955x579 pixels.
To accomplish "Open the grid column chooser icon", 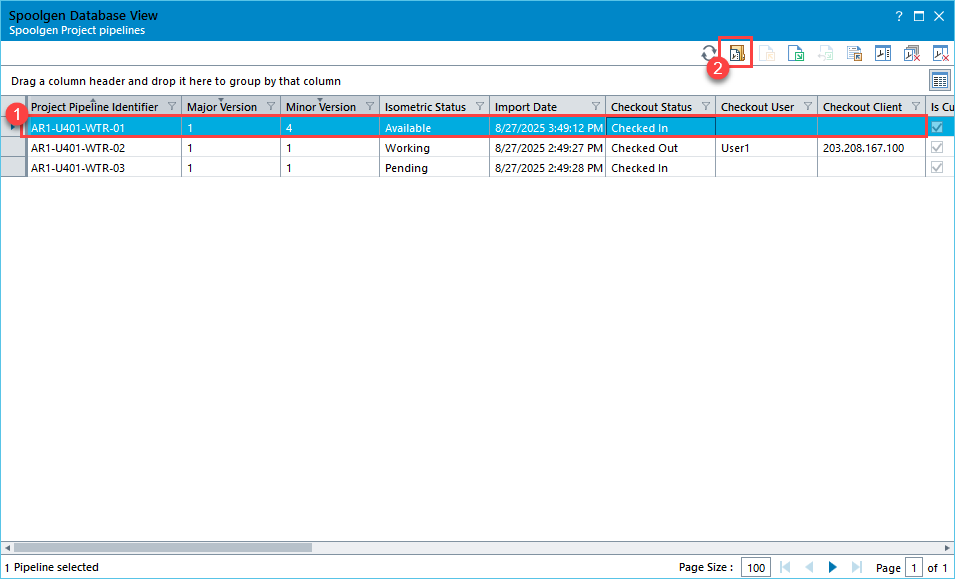I will tap(939, 81).
